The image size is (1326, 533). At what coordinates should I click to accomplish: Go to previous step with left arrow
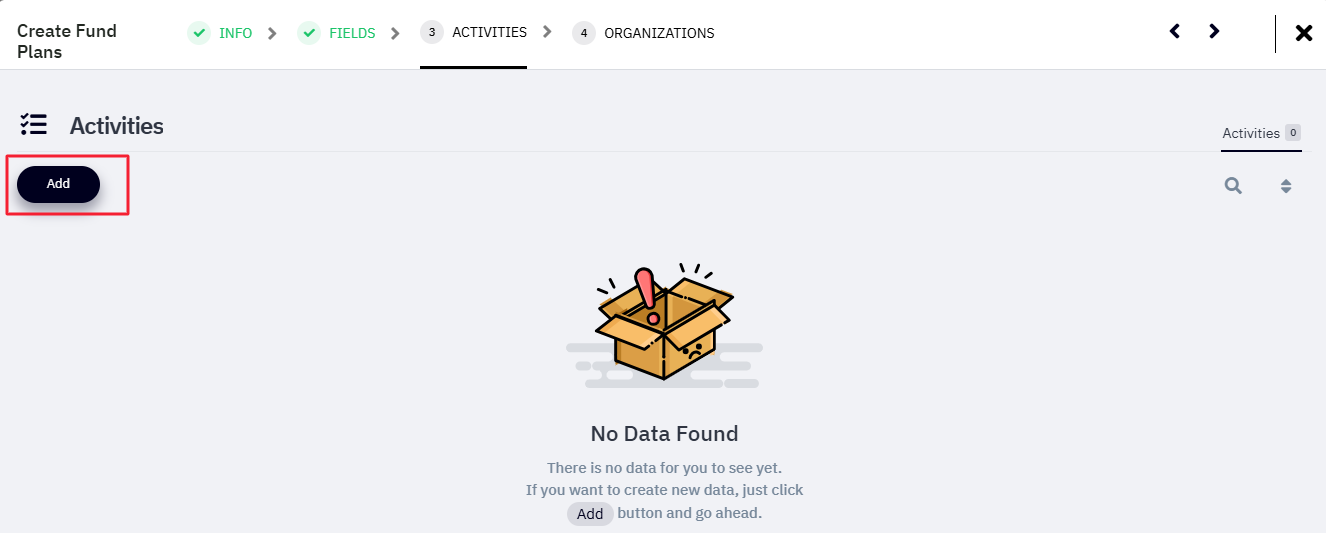tap(1175, 31)
